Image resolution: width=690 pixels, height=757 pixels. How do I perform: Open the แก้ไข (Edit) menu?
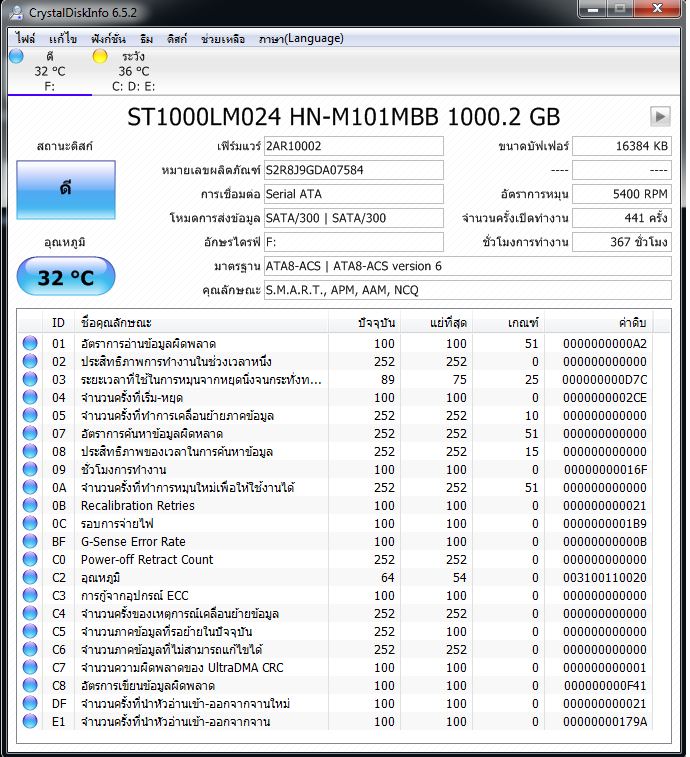click(x=63, y=38)
